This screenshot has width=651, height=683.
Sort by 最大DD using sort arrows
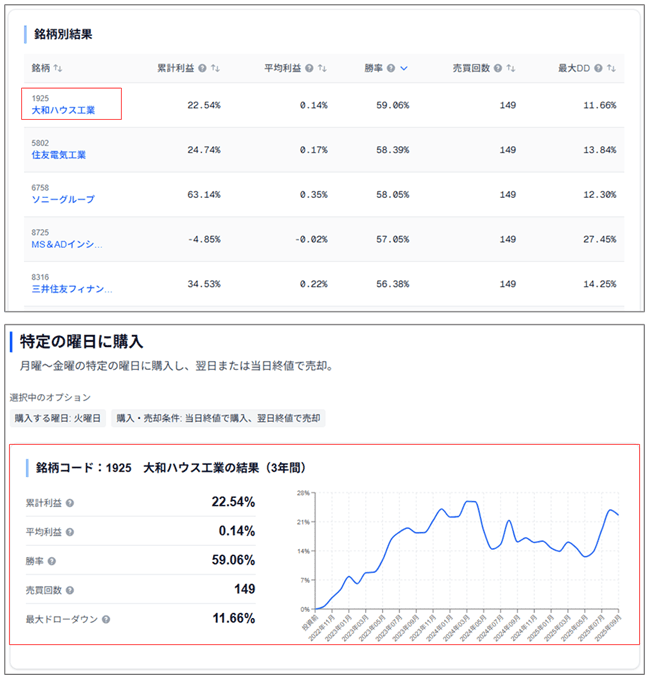611,68
